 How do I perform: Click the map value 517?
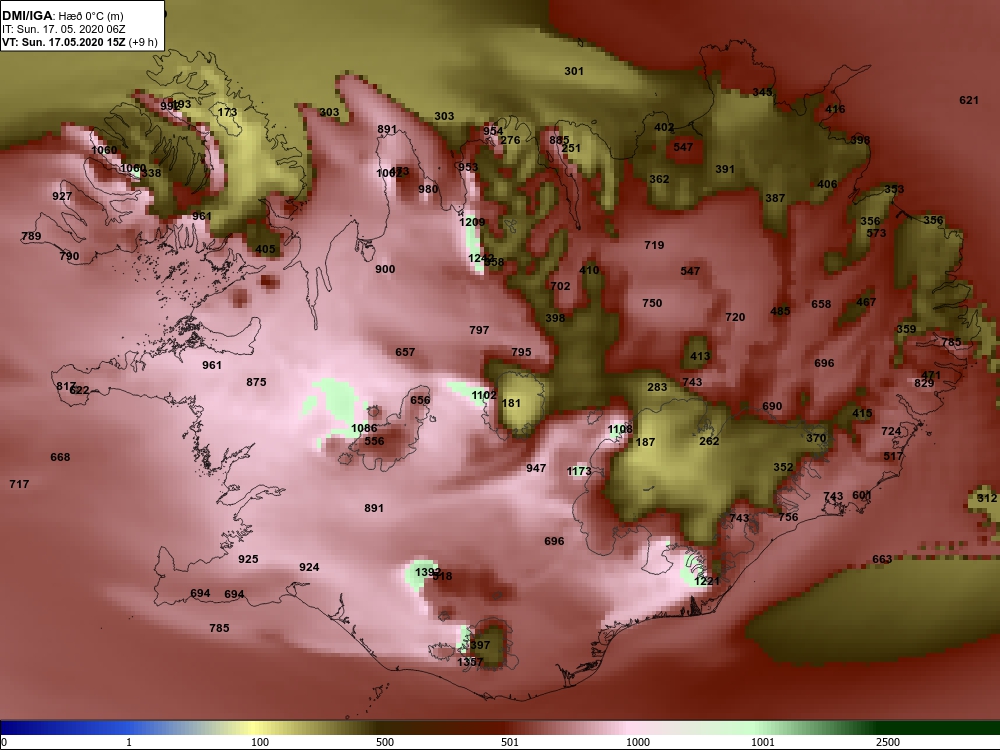pyautogui.click(x=893, y=455)
